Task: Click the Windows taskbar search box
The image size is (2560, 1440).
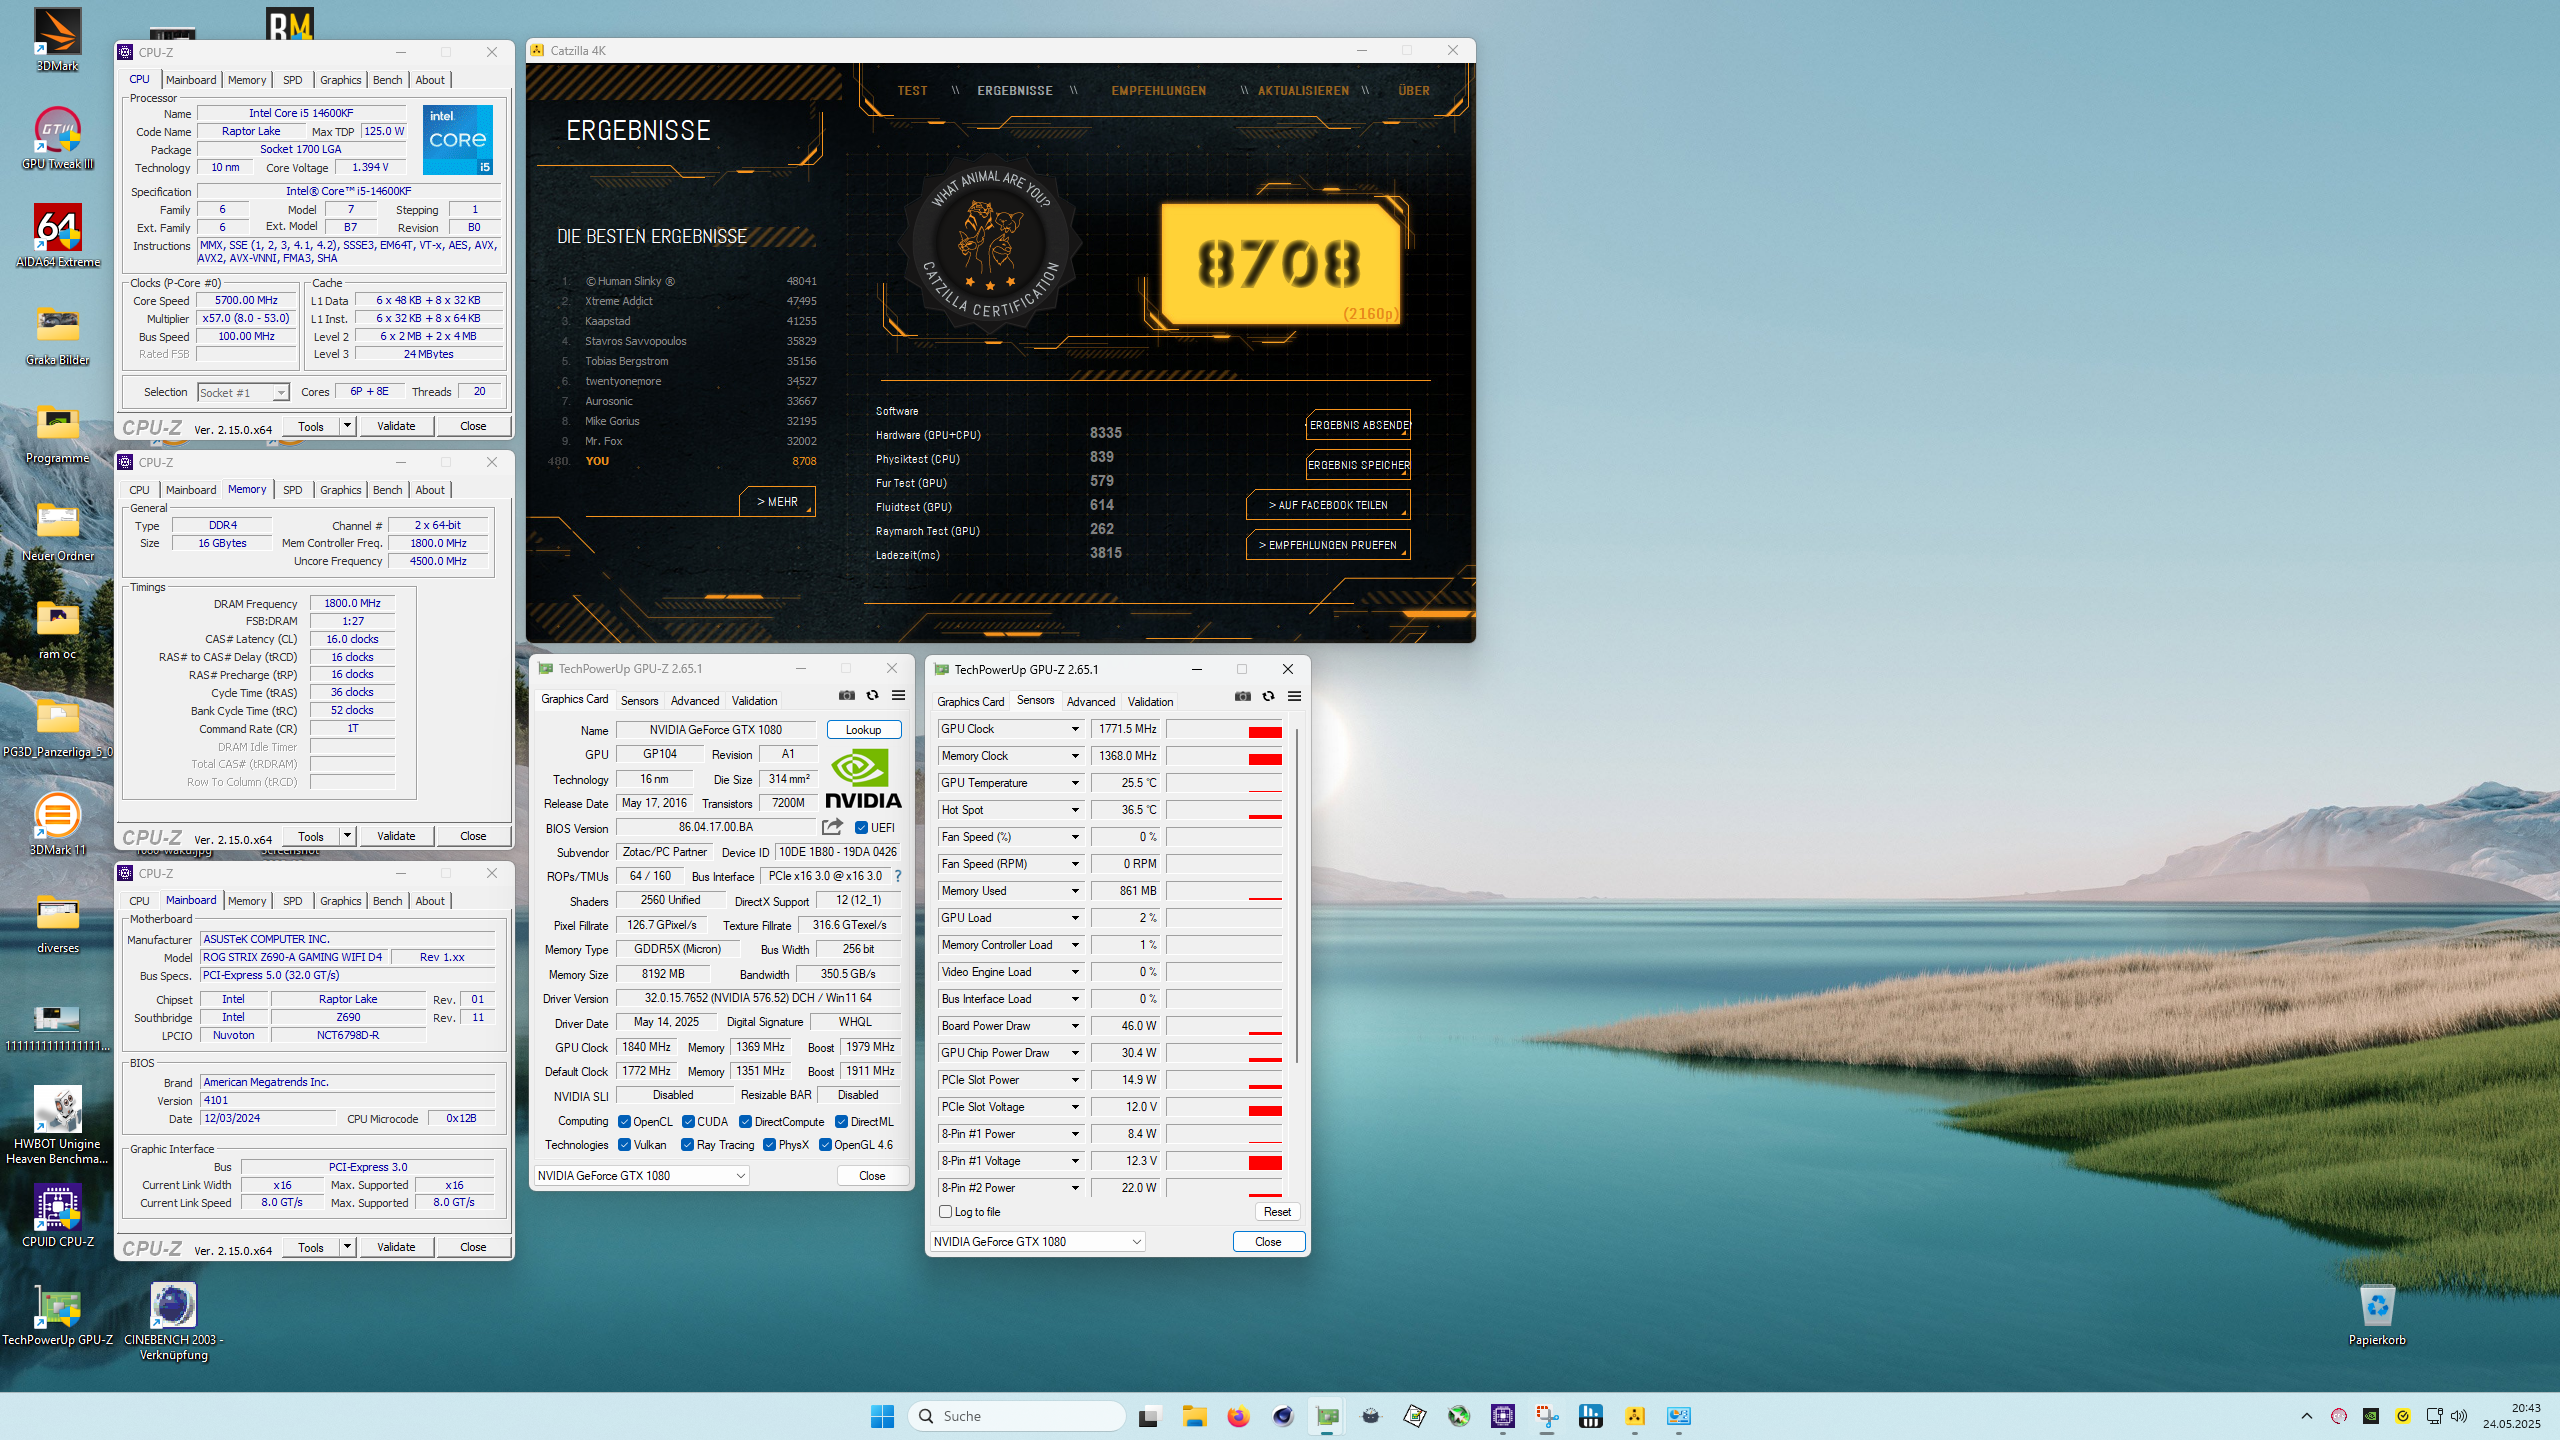Action: 1017,1416
